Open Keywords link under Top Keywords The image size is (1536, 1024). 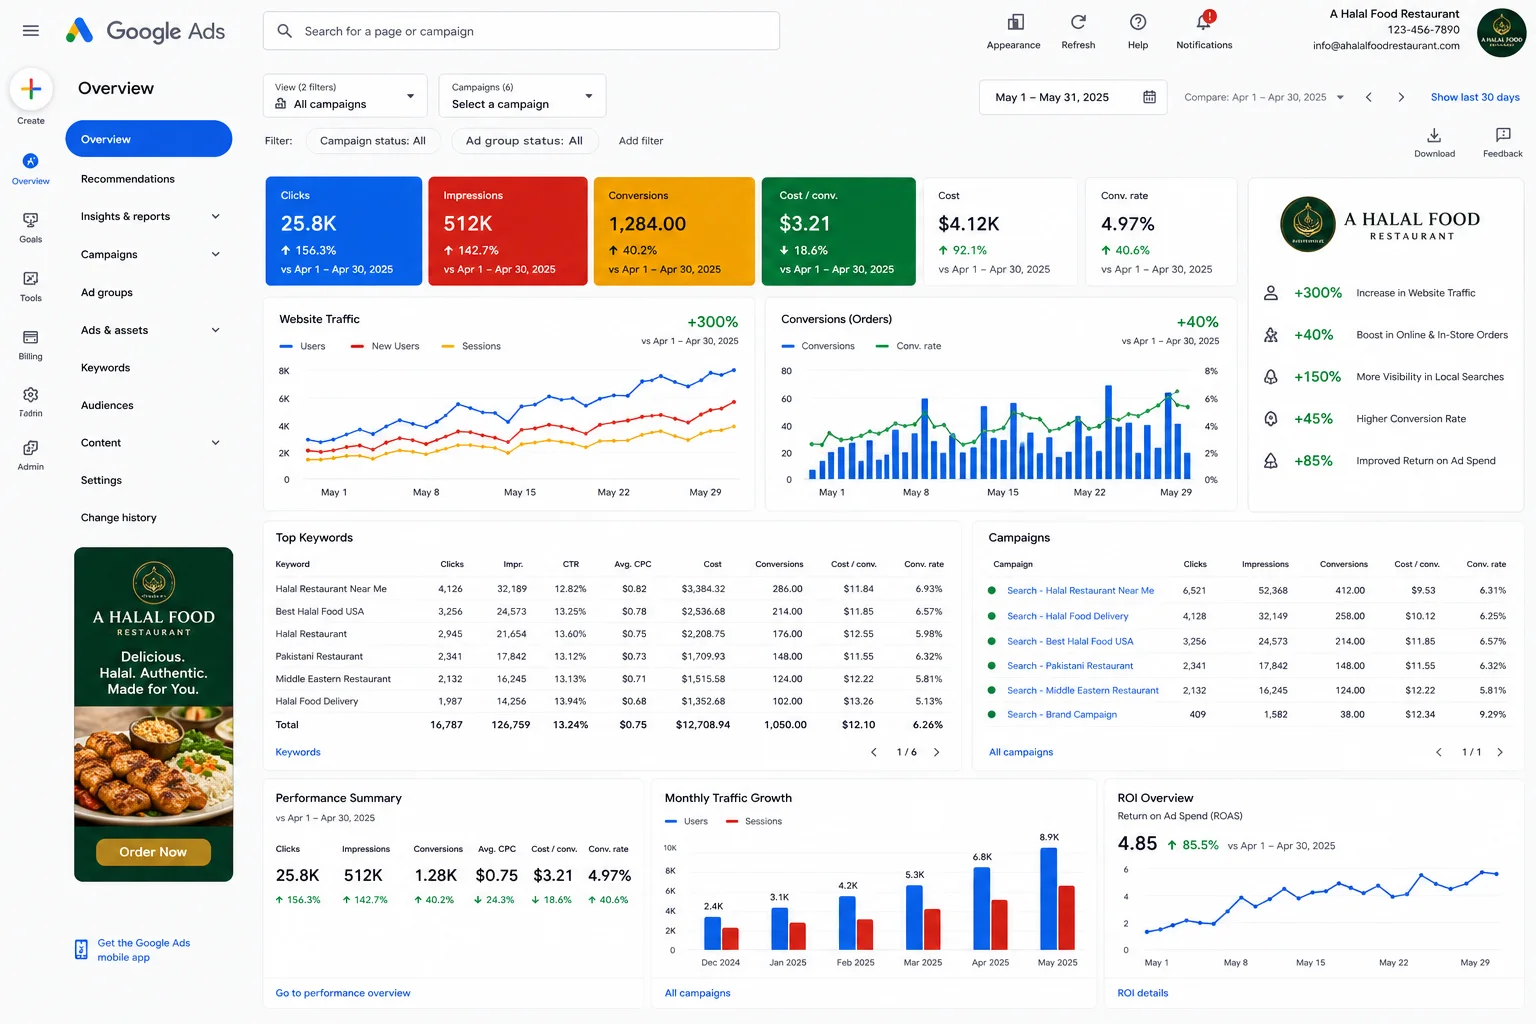coord(298,752)
